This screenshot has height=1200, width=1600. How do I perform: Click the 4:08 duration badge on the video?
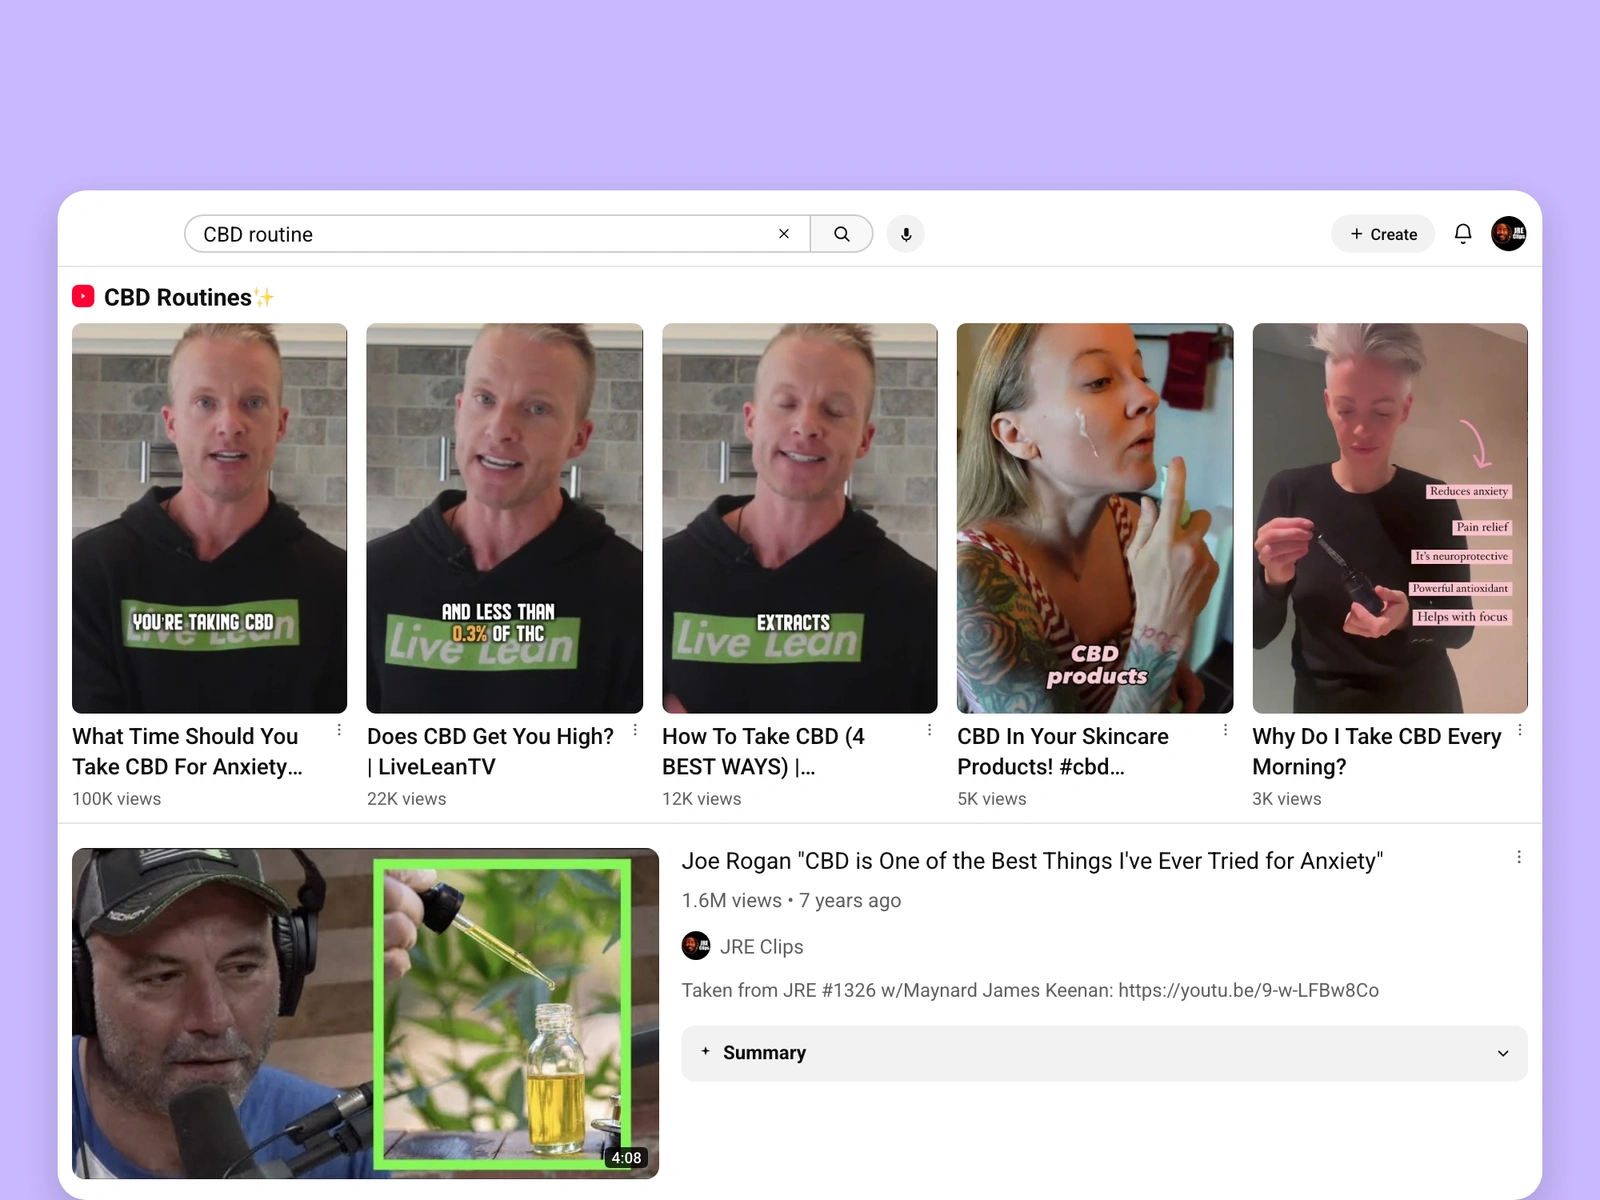coord(627,1158)
